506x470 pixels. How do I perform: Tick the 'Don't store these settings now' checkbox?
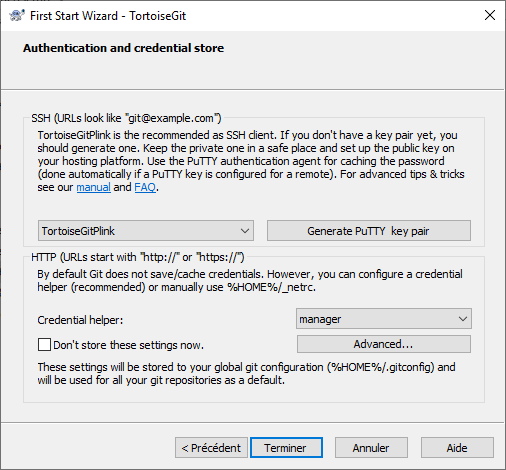(x=44, y=345)
